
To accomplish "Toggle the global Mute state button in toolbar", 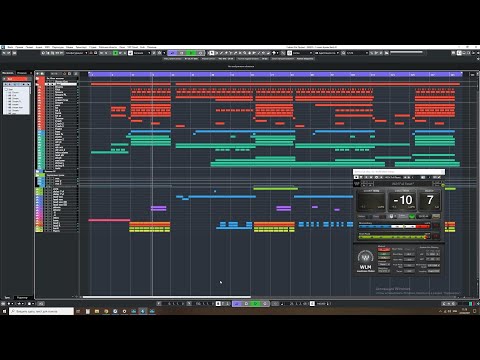I will [x=101, y=53].
